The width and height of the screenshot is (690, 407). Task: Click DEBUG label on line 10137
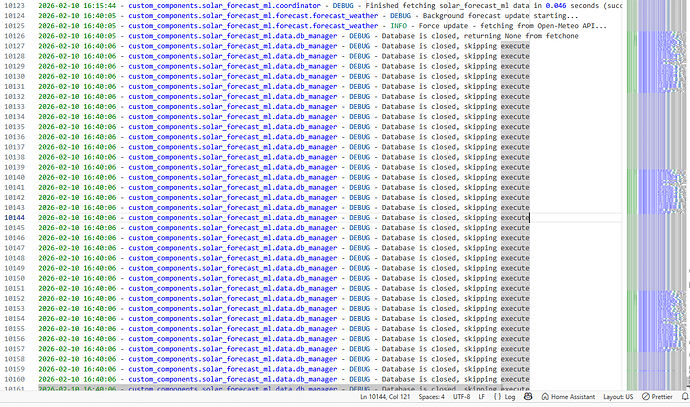pos(360,147)
